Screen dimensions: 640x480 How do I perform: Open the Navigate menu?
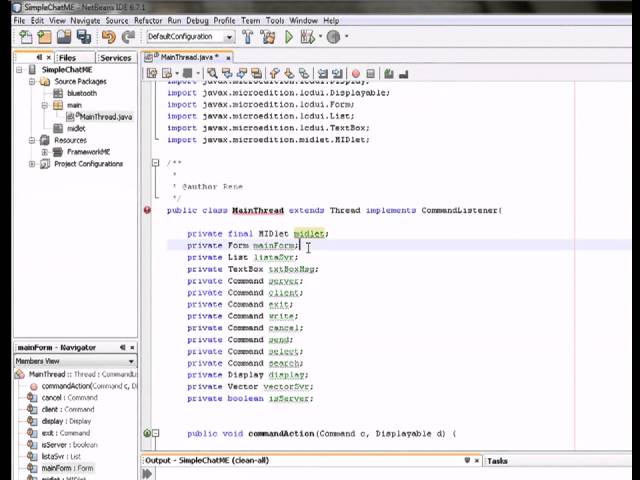click(x=85, y=20)
